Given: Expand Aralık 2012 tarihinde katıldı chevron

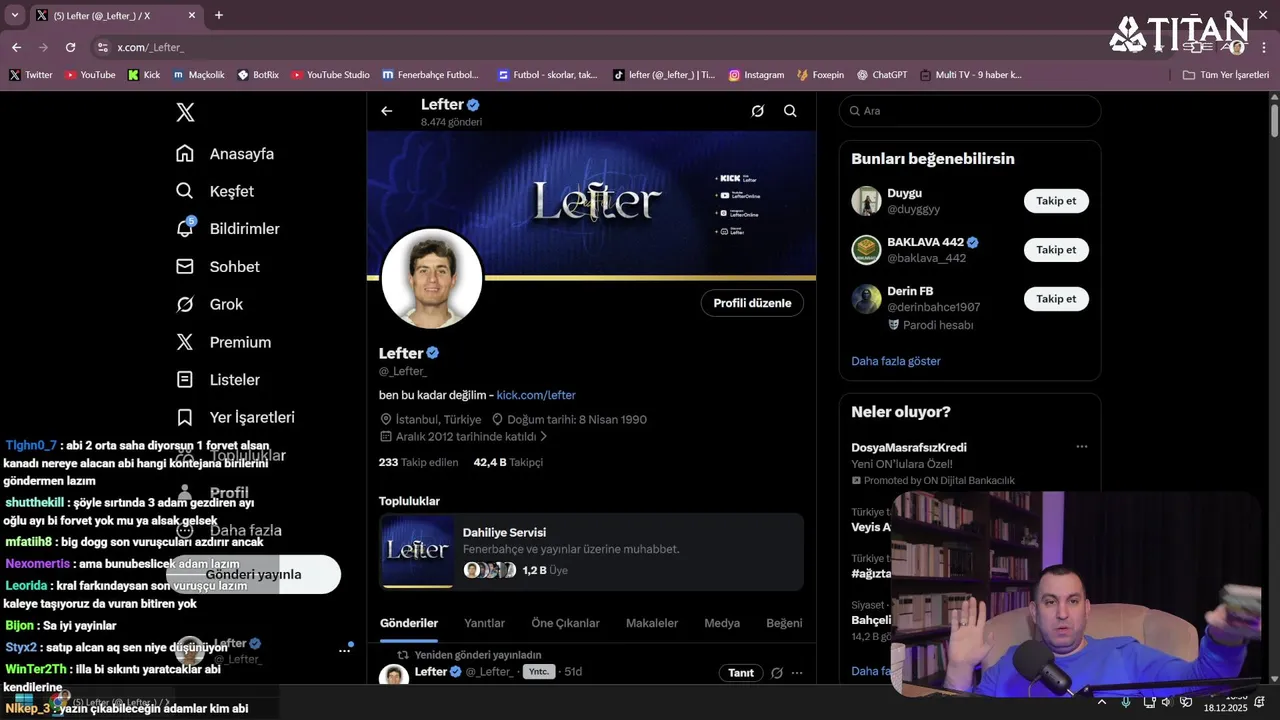Looking at the screenshot, I should [544, 437].
